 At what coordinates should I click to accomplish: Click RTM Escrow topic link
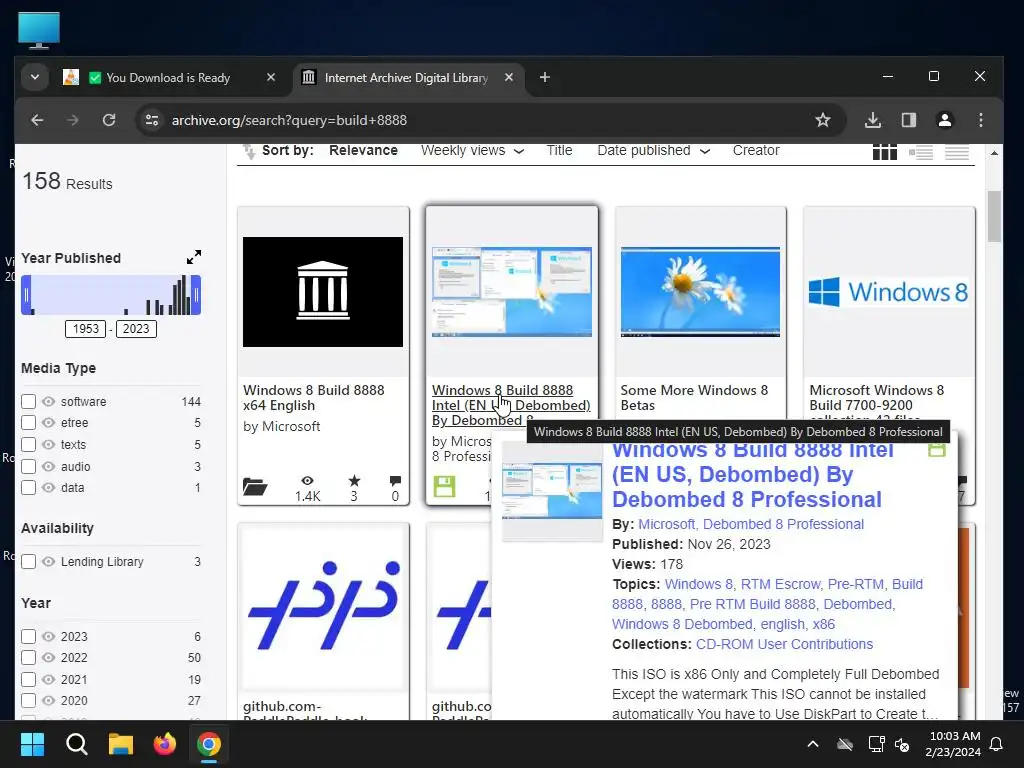(782, 584)
